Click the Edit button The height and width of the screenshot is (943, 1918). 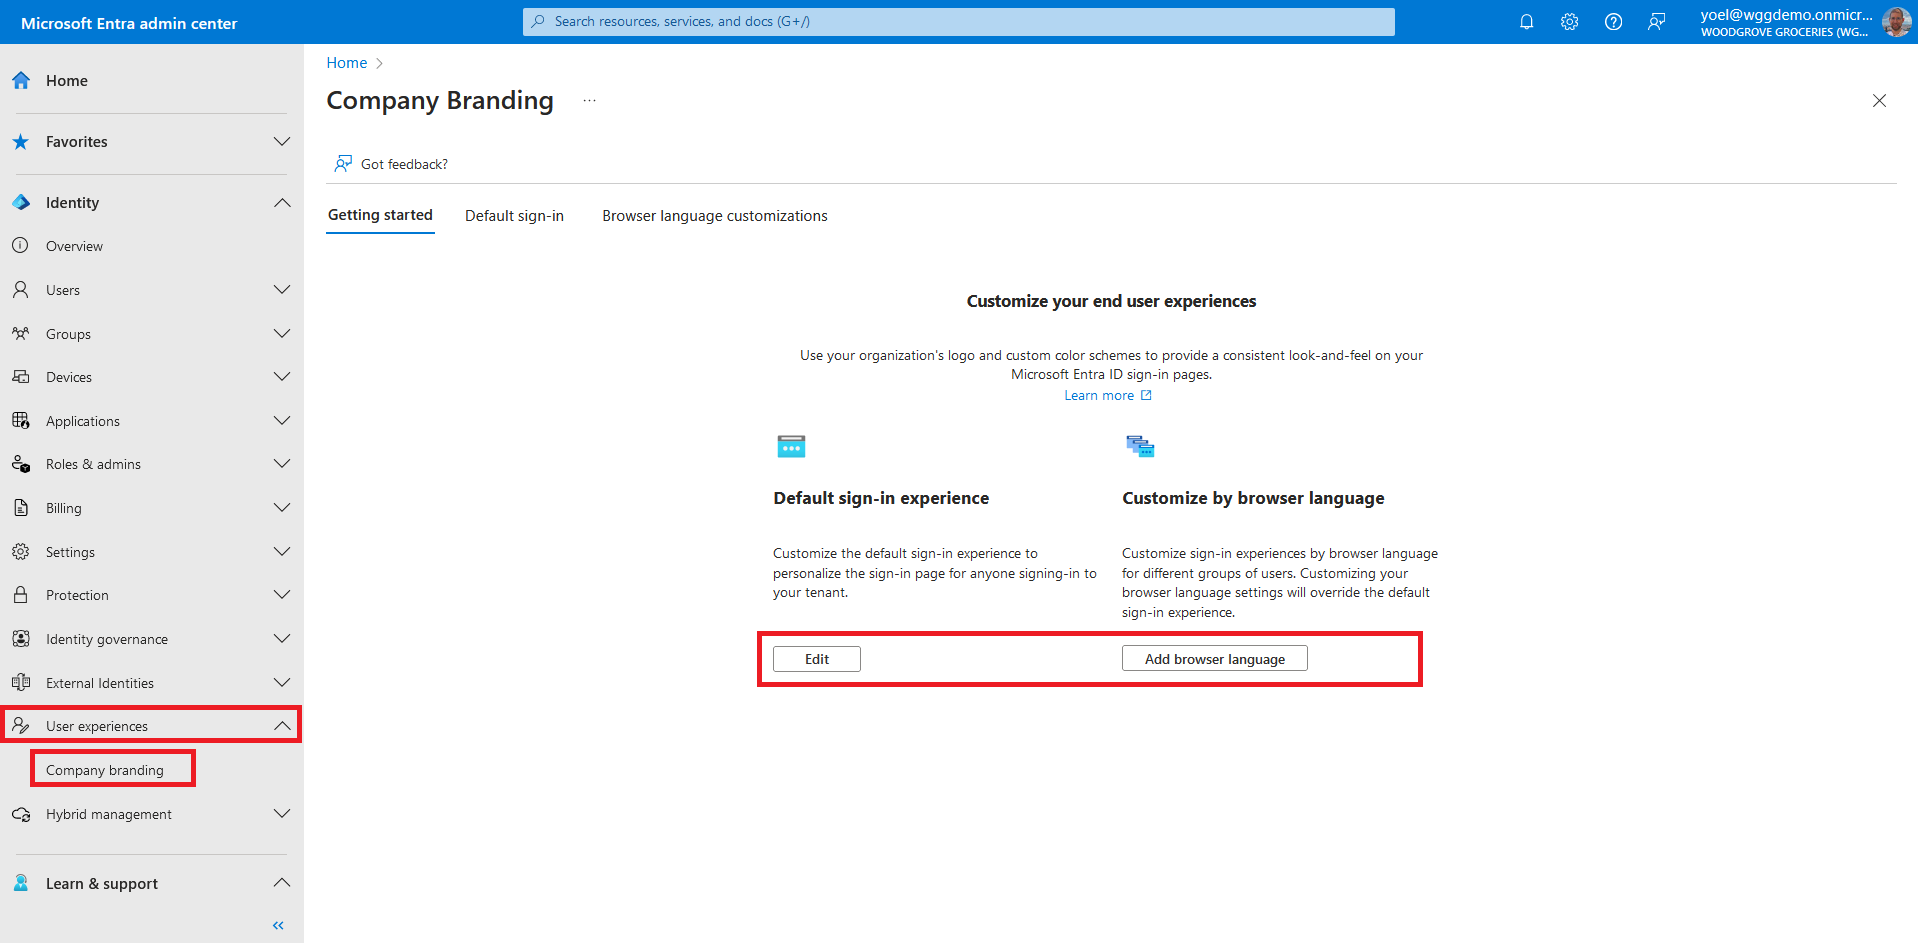pos(816,659)
